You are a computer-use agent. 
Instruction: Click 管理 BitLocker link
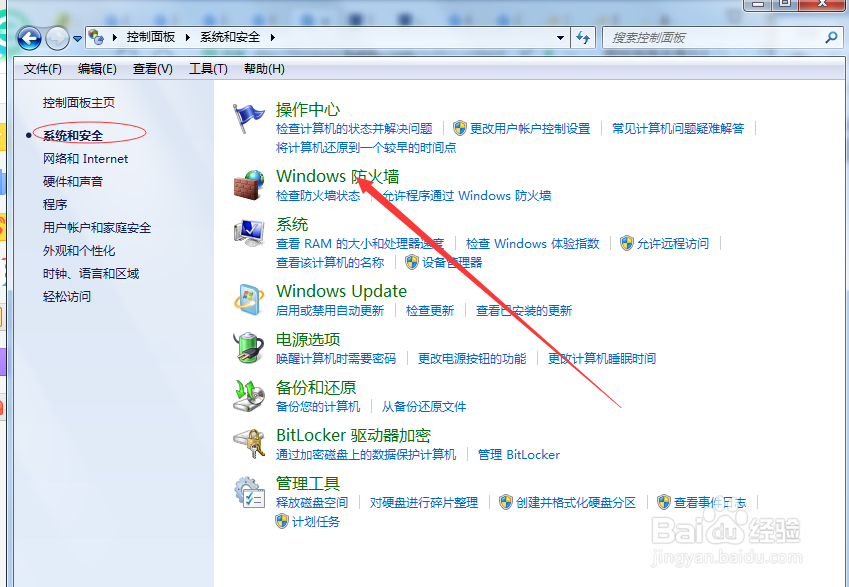pos(519,454)
